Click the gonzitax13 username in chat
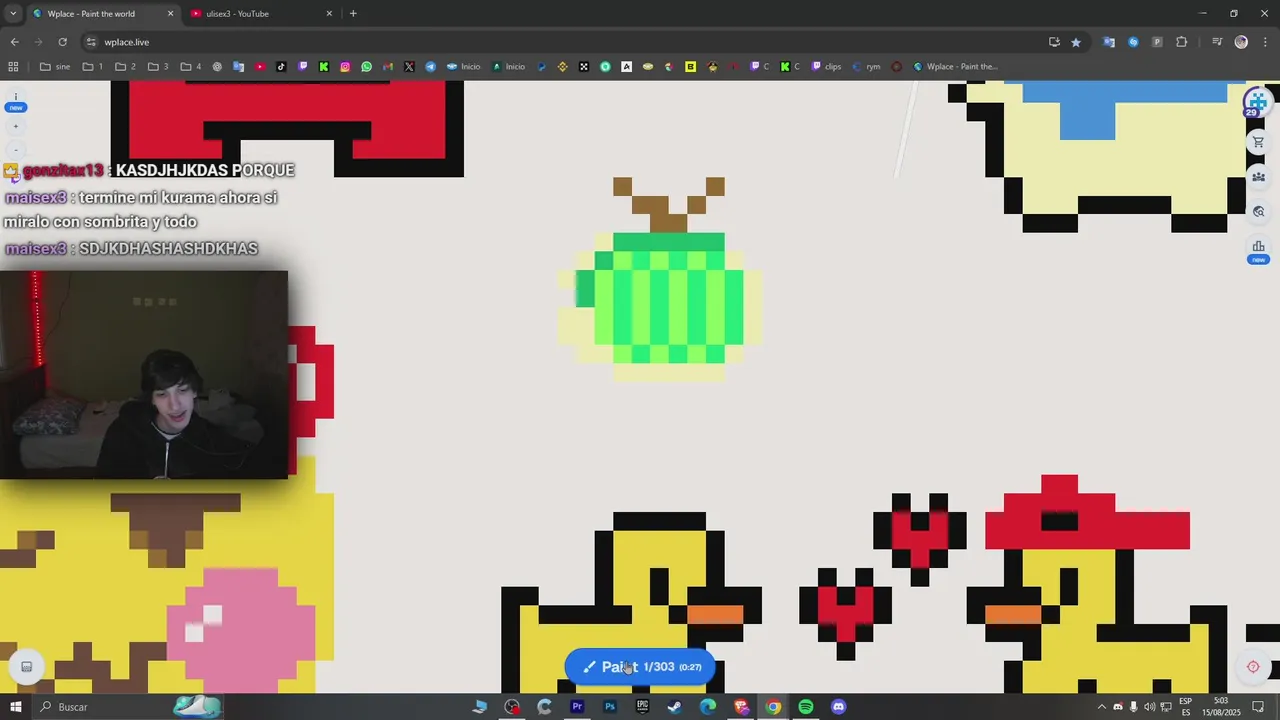Screen dimensions: 1280x720 point(63,171)
